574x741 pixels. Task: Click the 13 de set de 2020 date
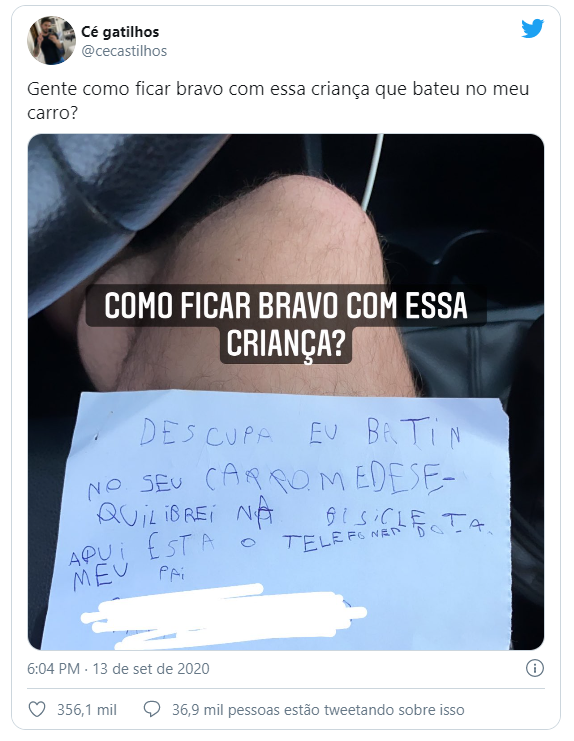151,669
